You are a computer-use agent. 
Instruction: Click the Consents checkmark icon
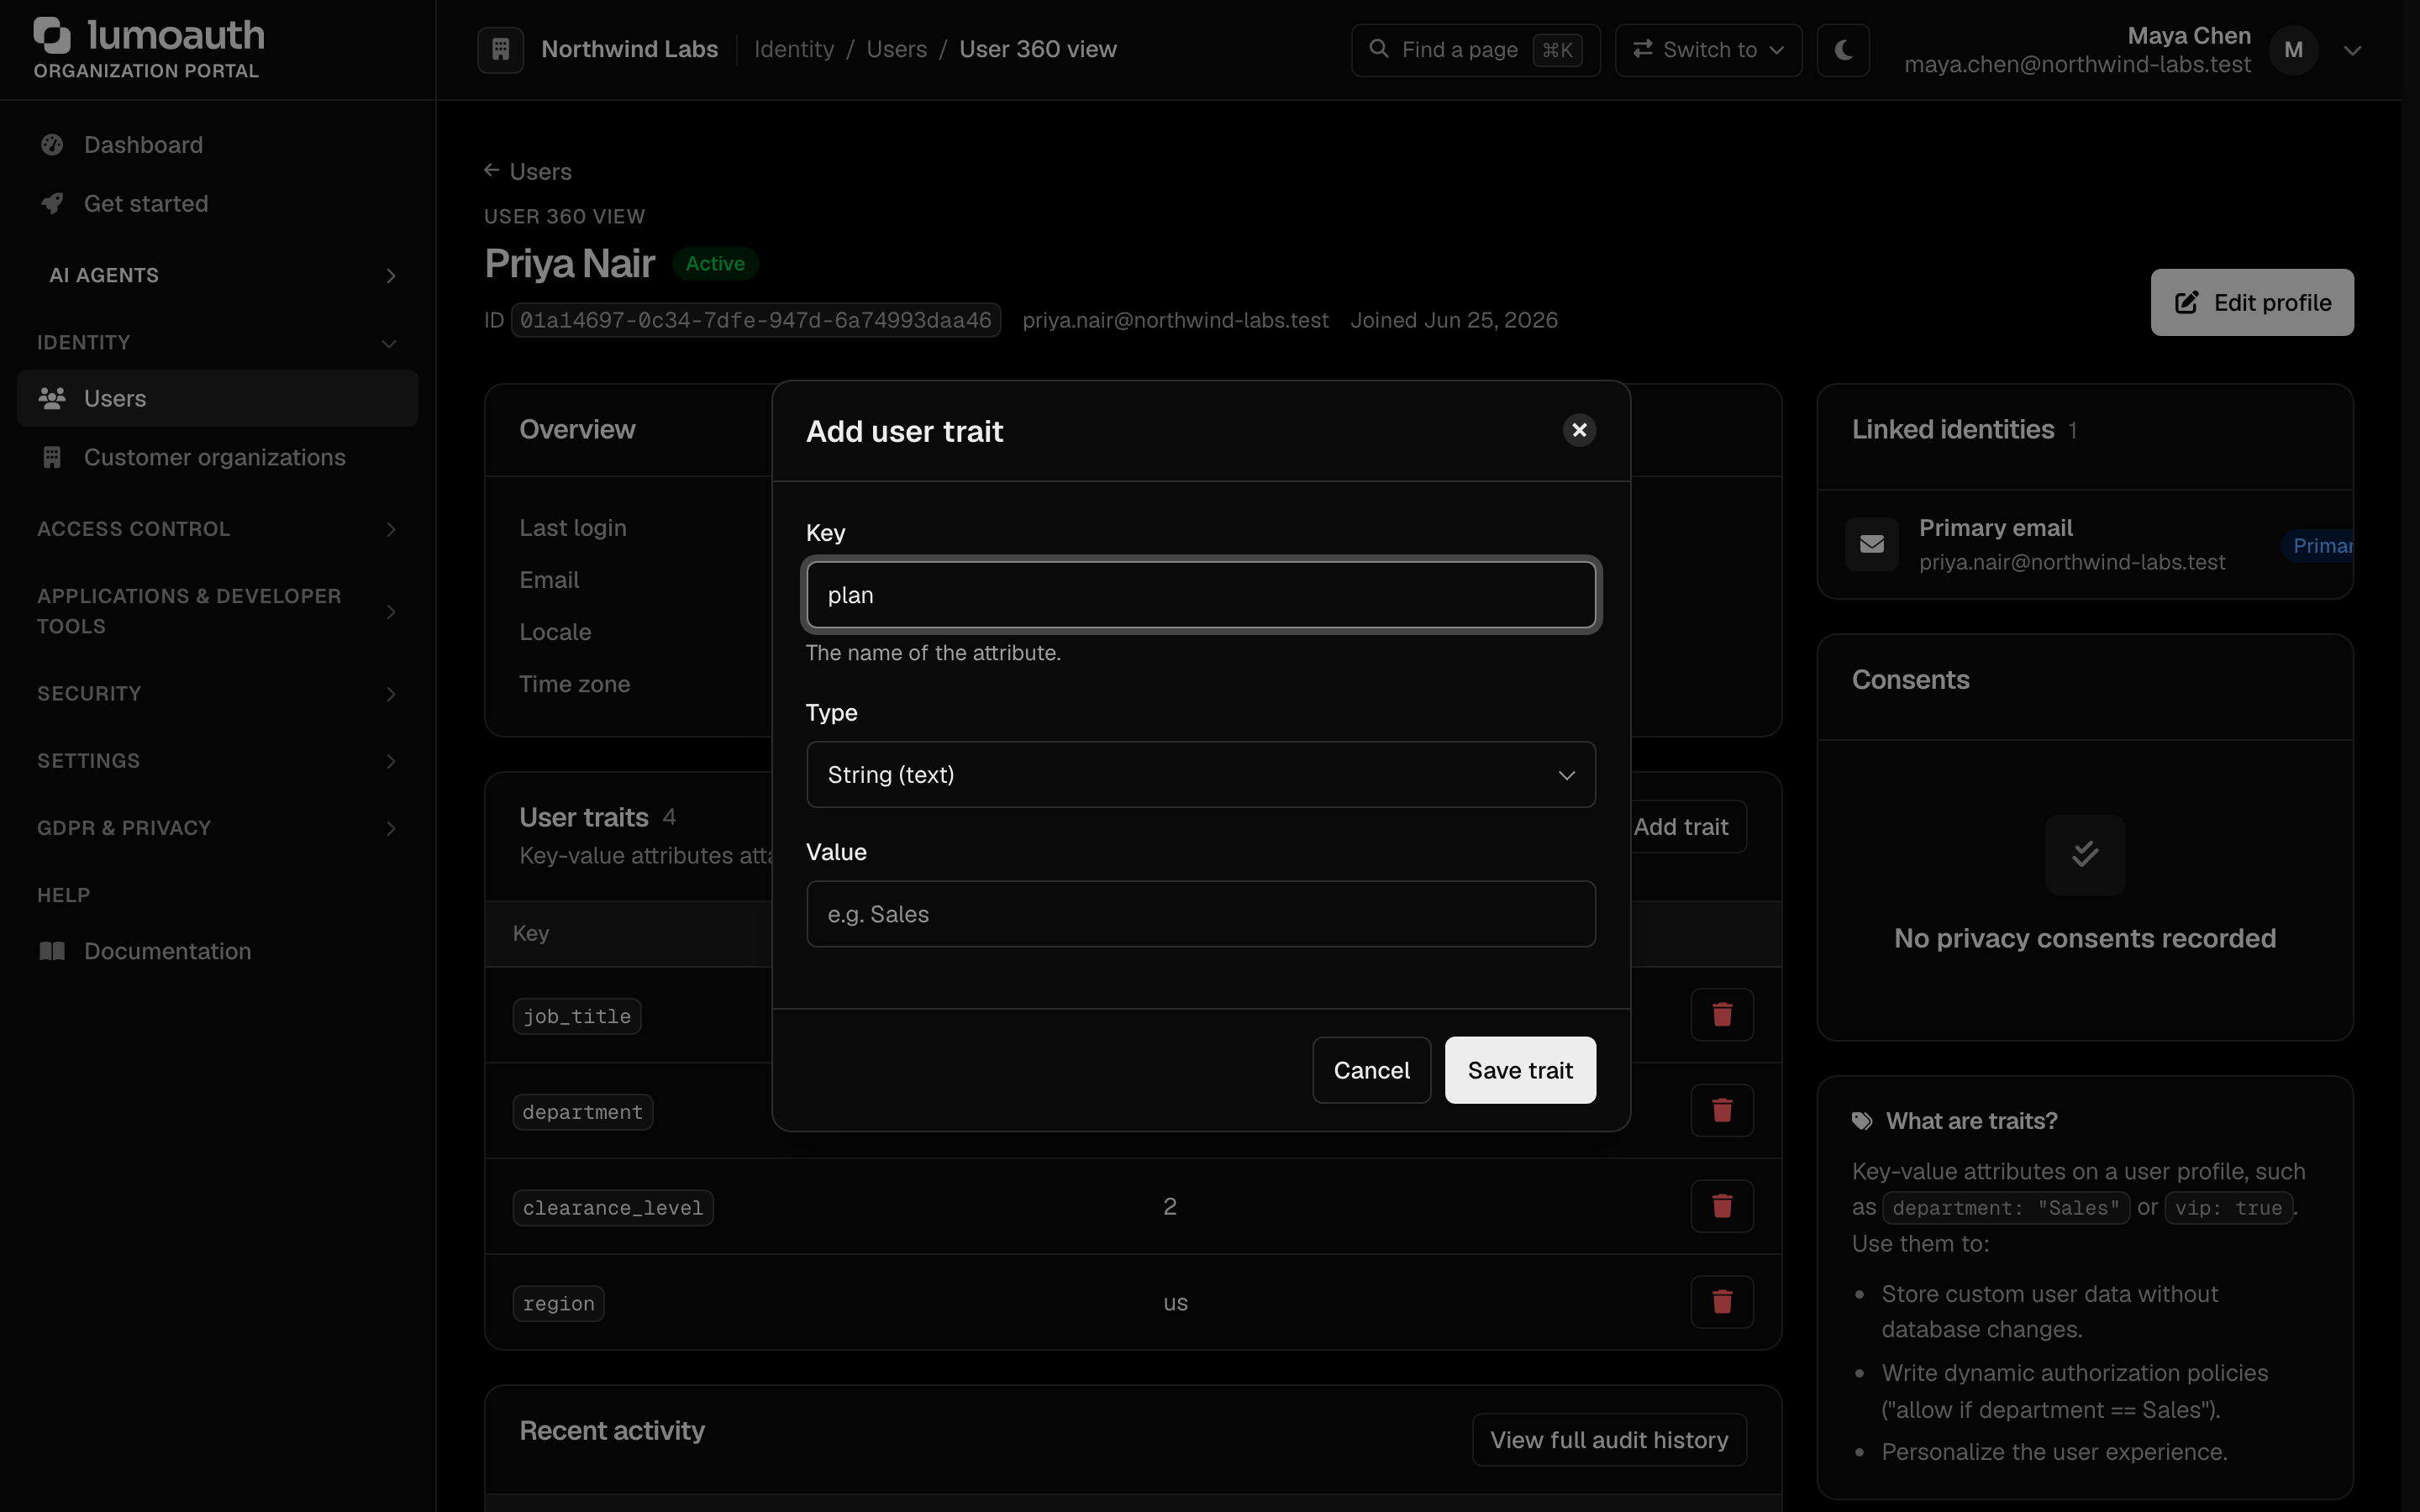point(2085,854)
